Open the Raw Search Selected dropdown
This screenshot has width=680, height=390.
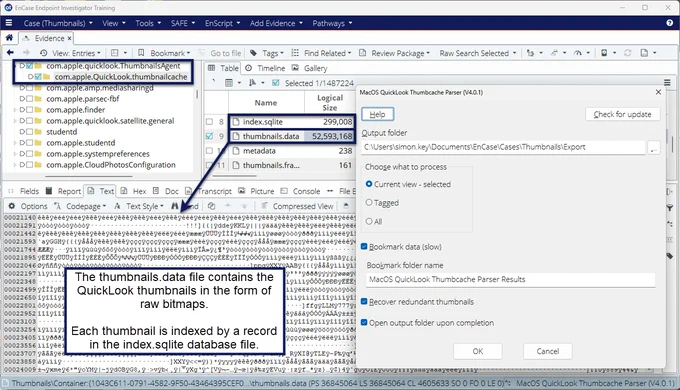coord(478,53)
